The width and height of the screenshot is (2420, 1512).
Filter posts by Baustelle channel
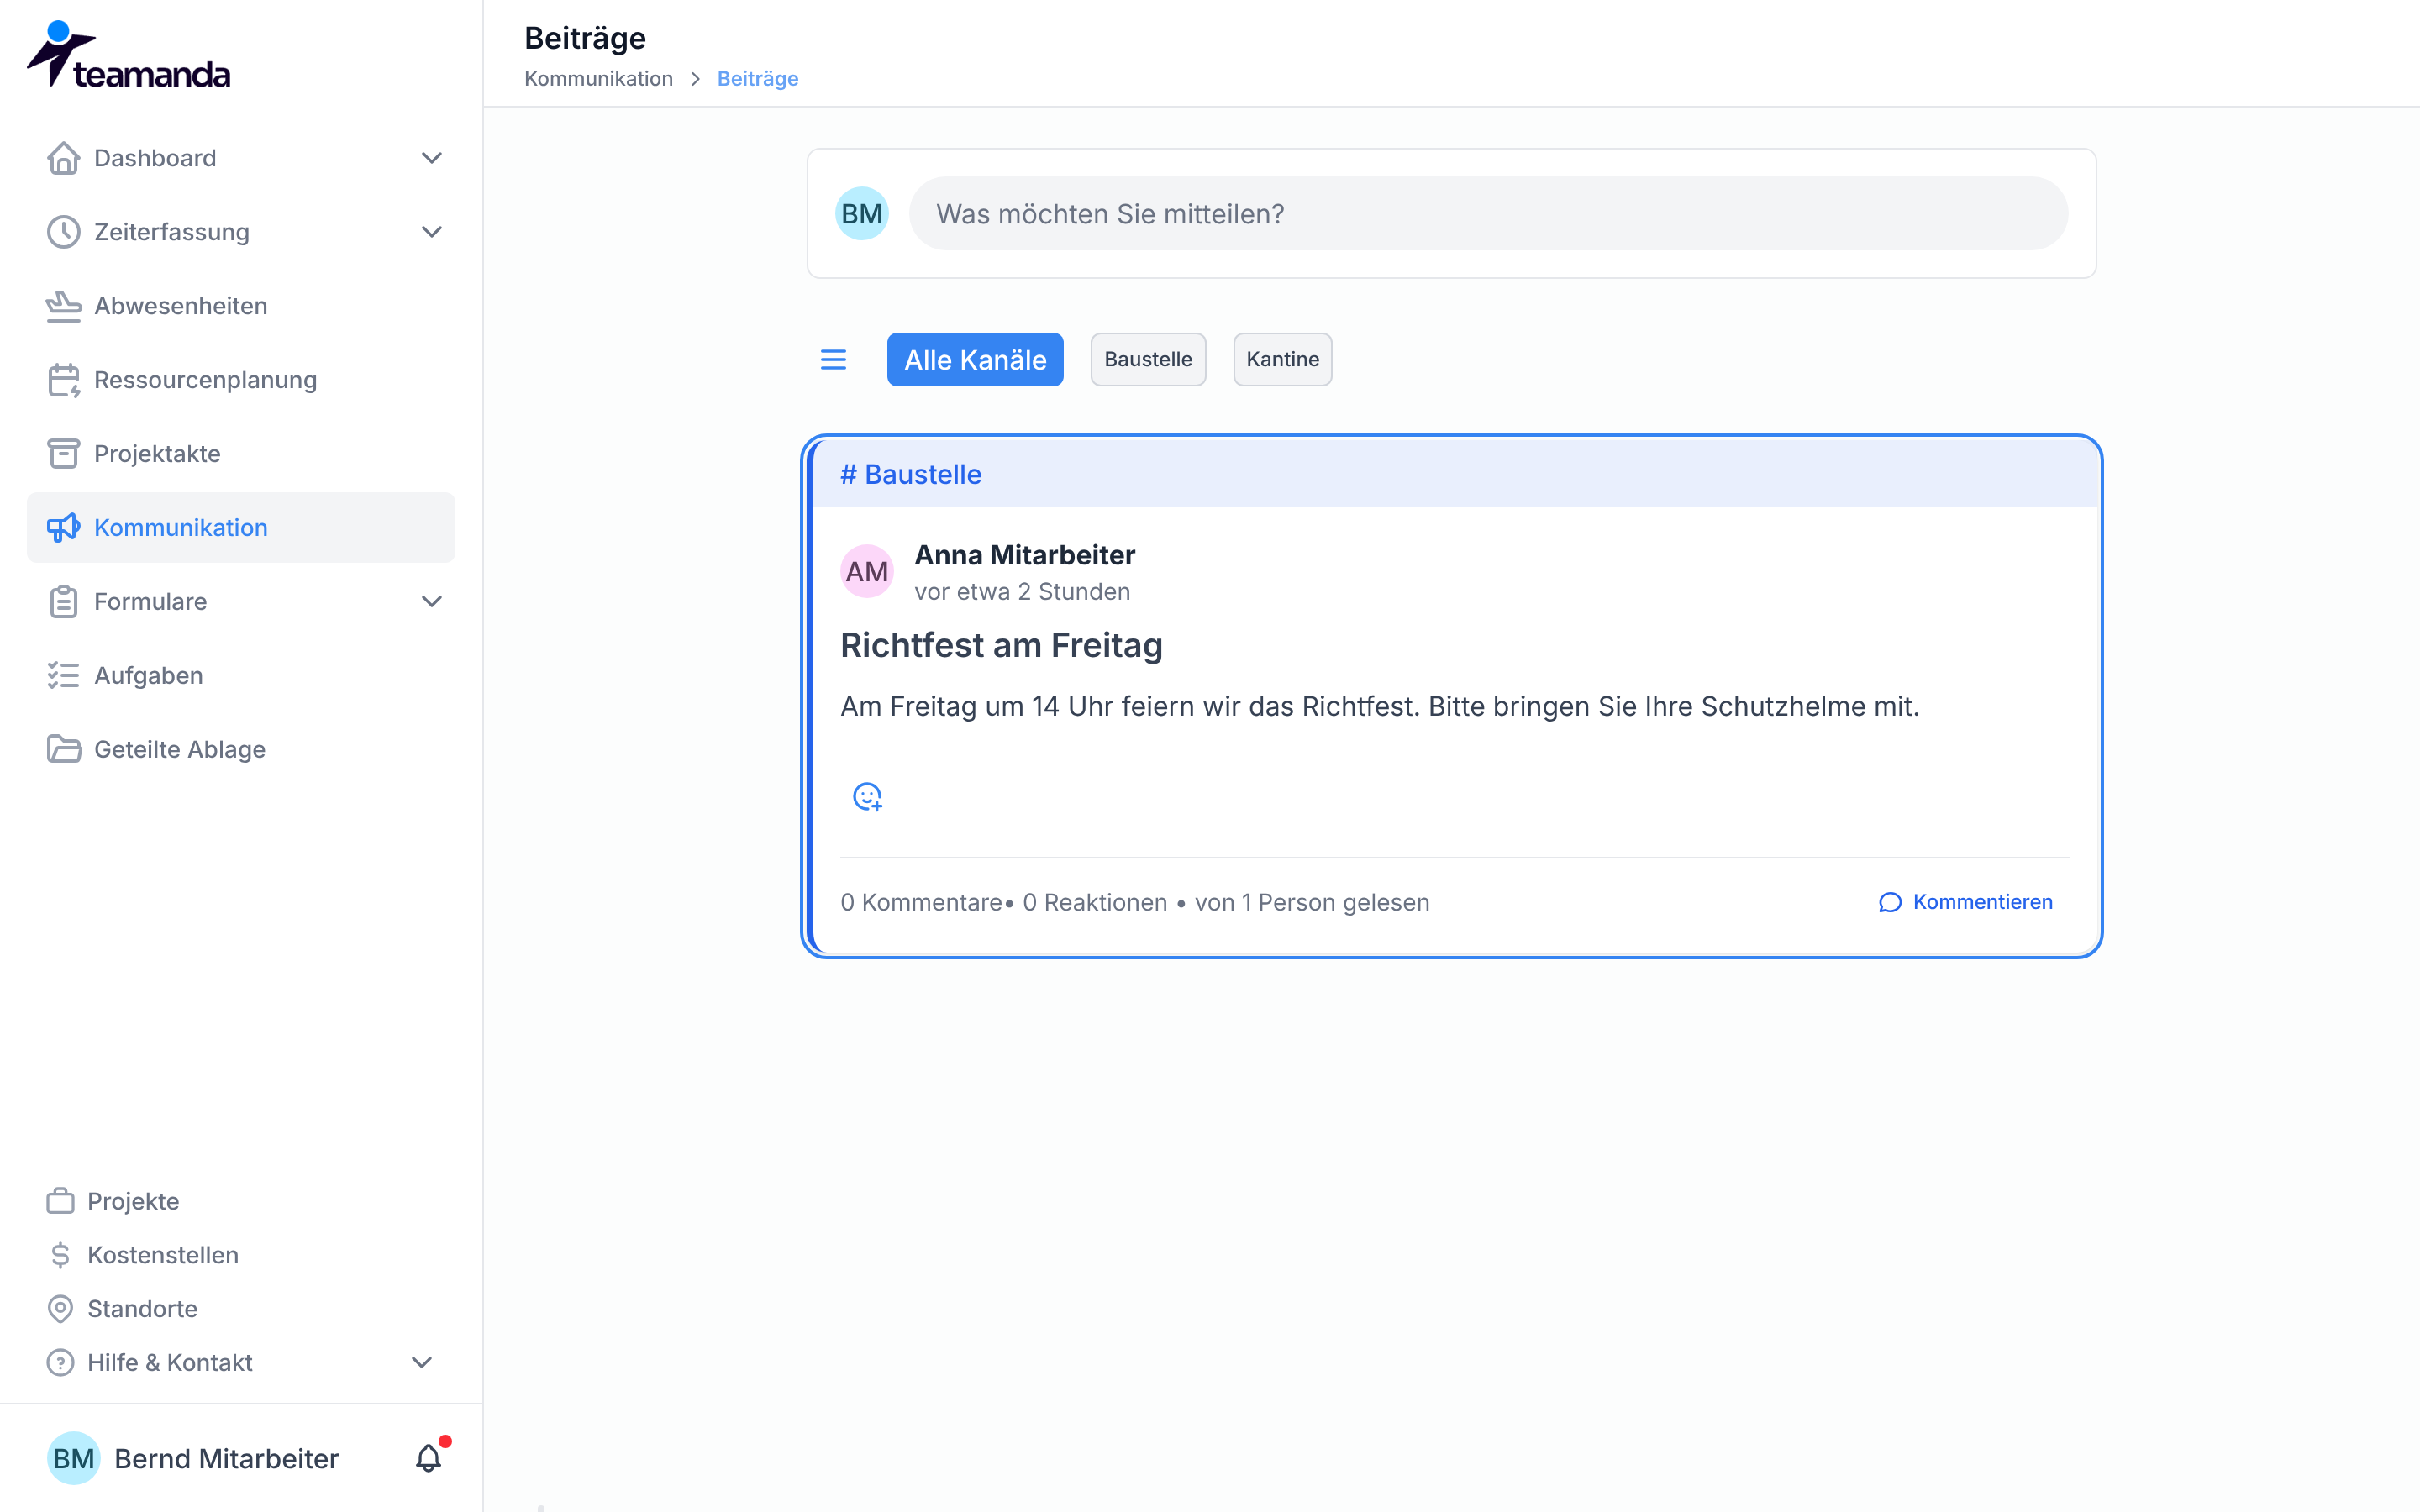click(1148, 360)
